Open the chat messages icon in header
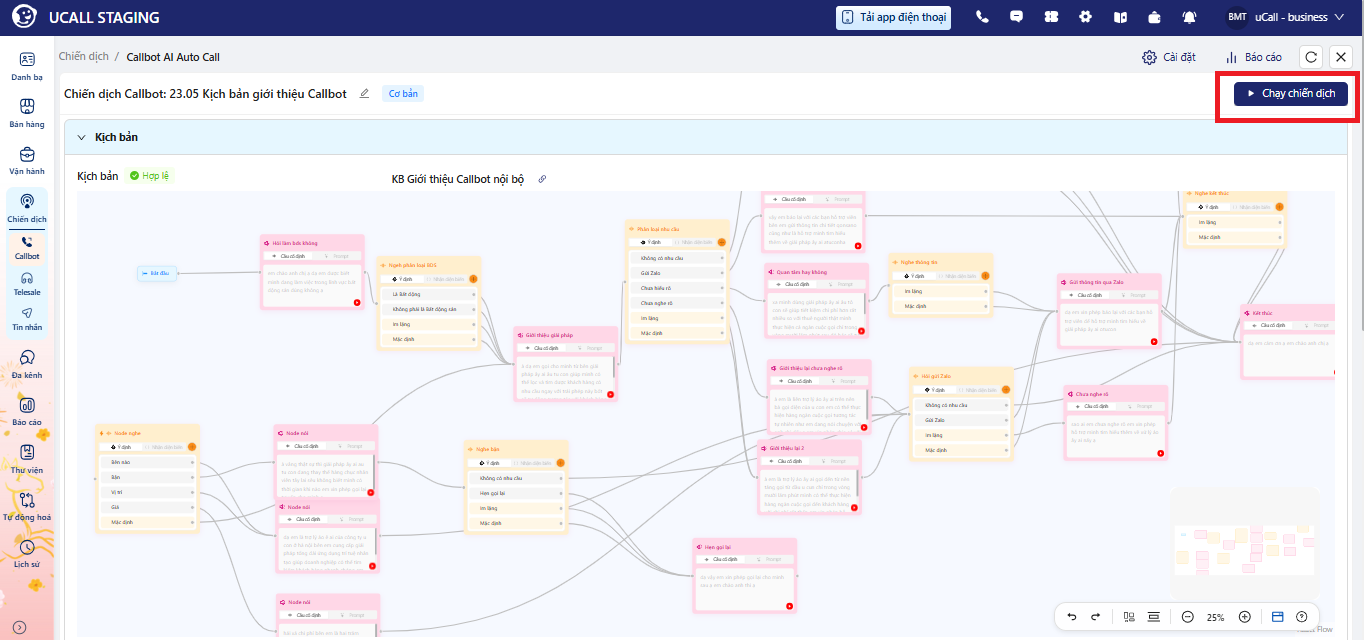 click(1016, 17)
